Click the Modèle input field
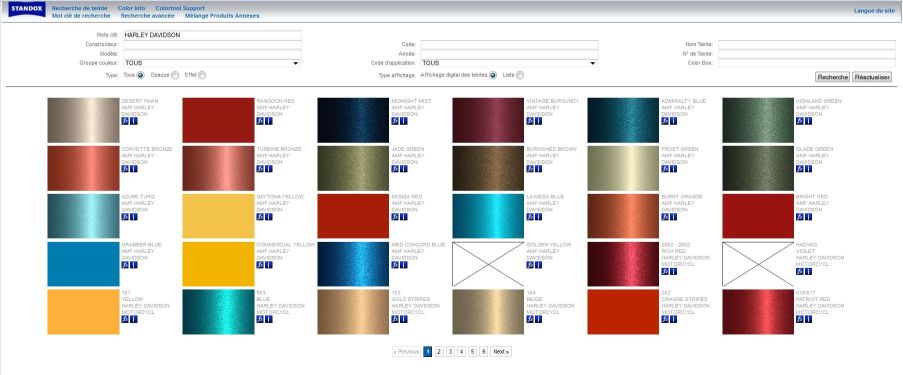The image size is (903, 375). point(212,54)
